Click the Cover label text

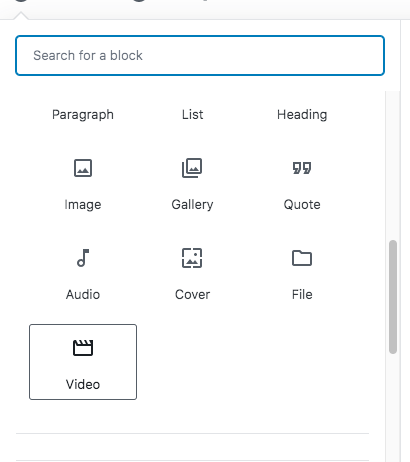(192, 295)
